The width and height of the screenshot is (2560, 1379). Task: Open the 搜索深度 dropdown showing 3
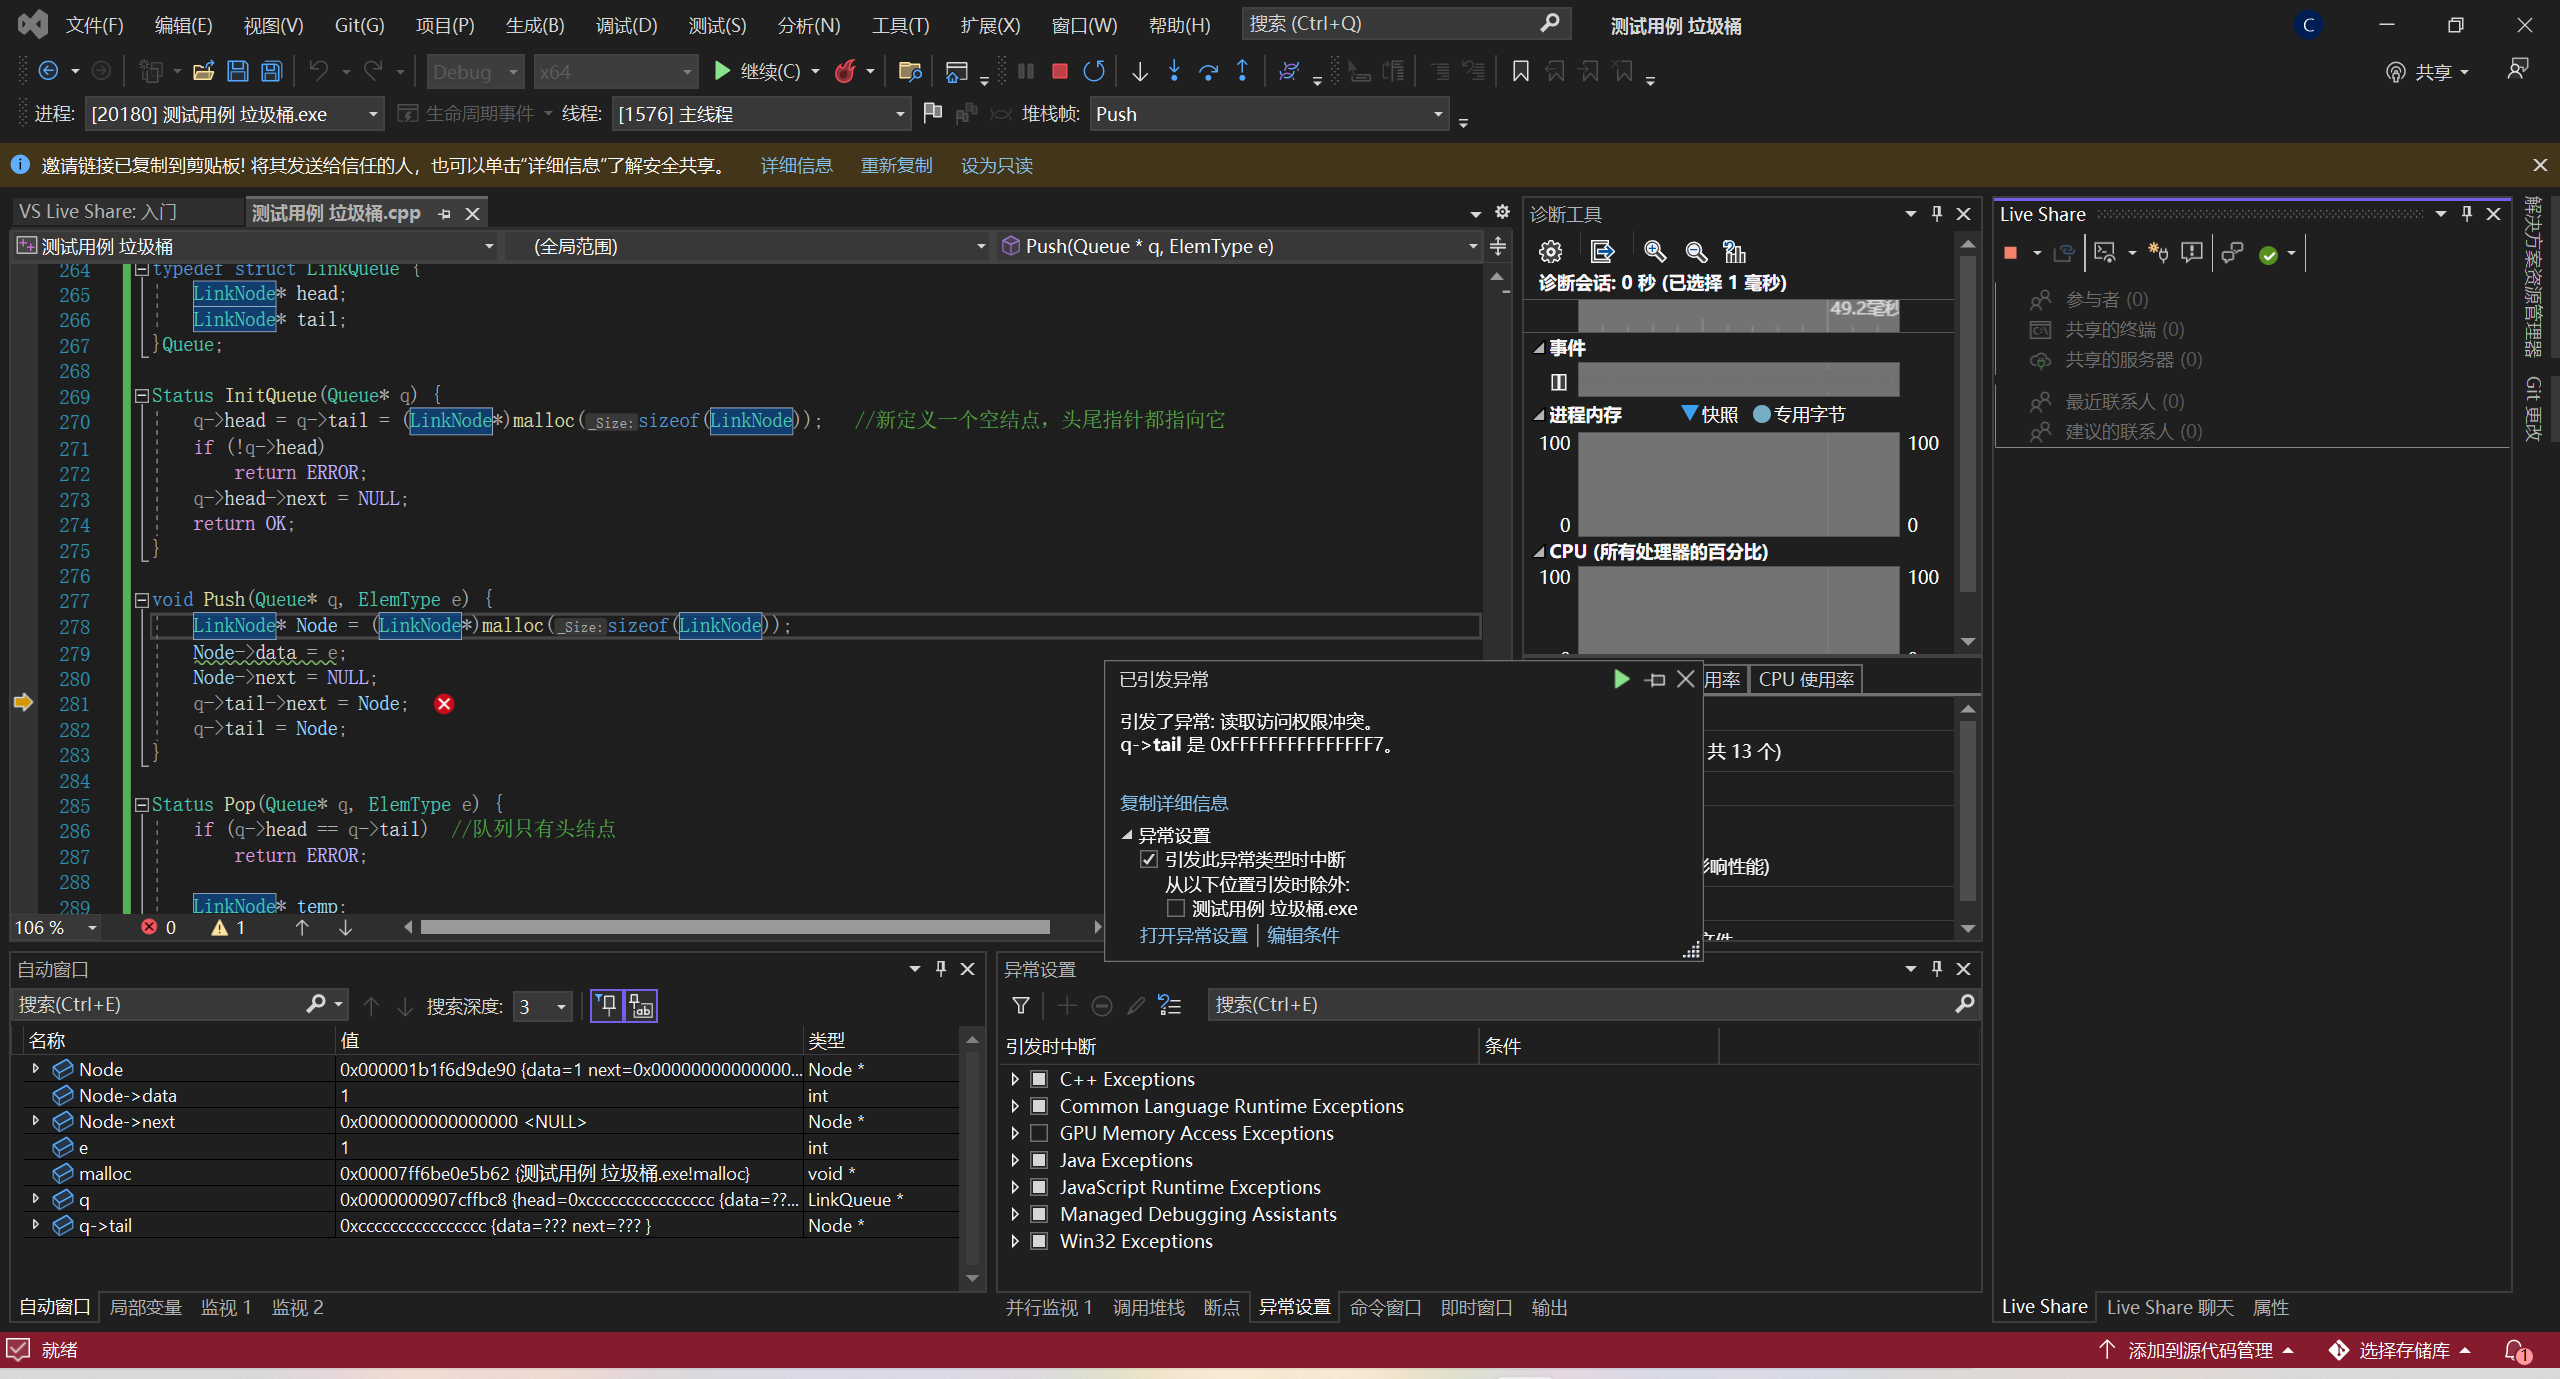[542, 1006]
